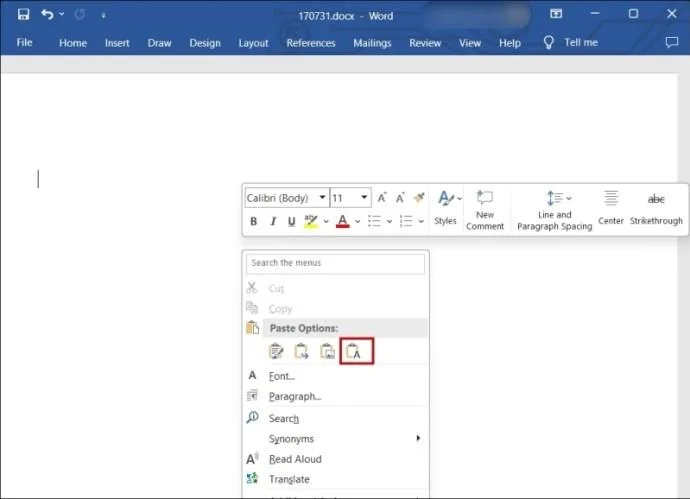
Task: Open the Help tab
Action: tap(510, 43)
